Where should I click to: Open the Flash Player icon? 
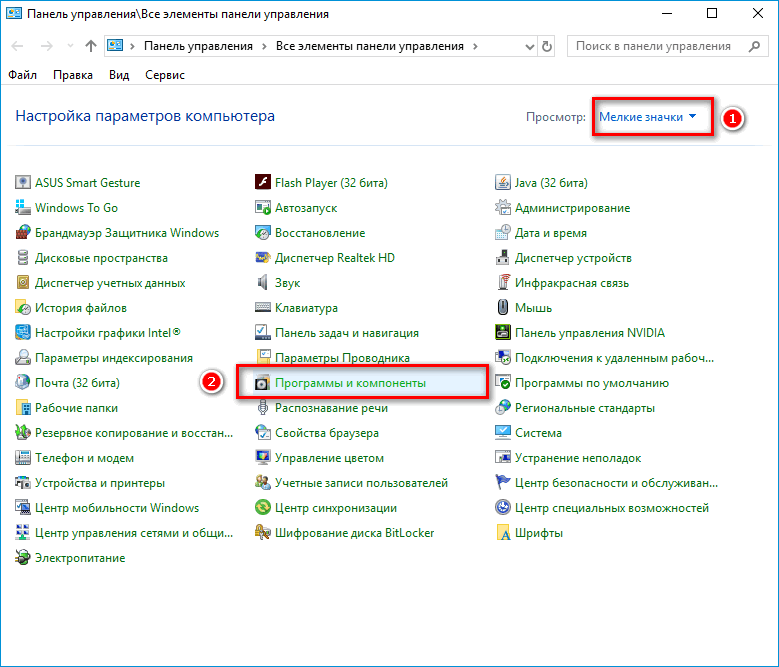coord(264,183)
